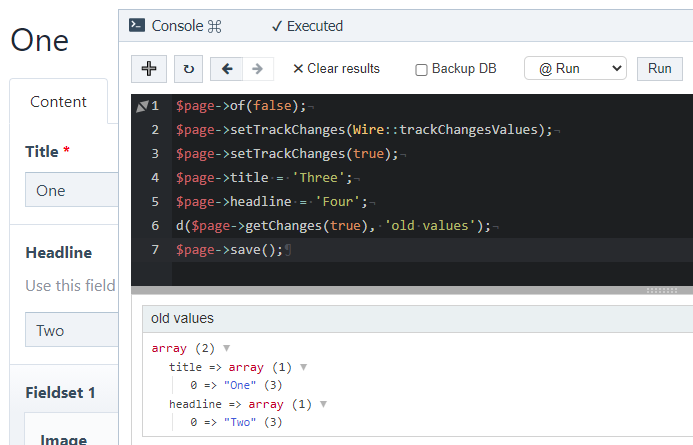Click code line 7 with $page->save()
Viewport: 693px width, 445px height.
230,250
